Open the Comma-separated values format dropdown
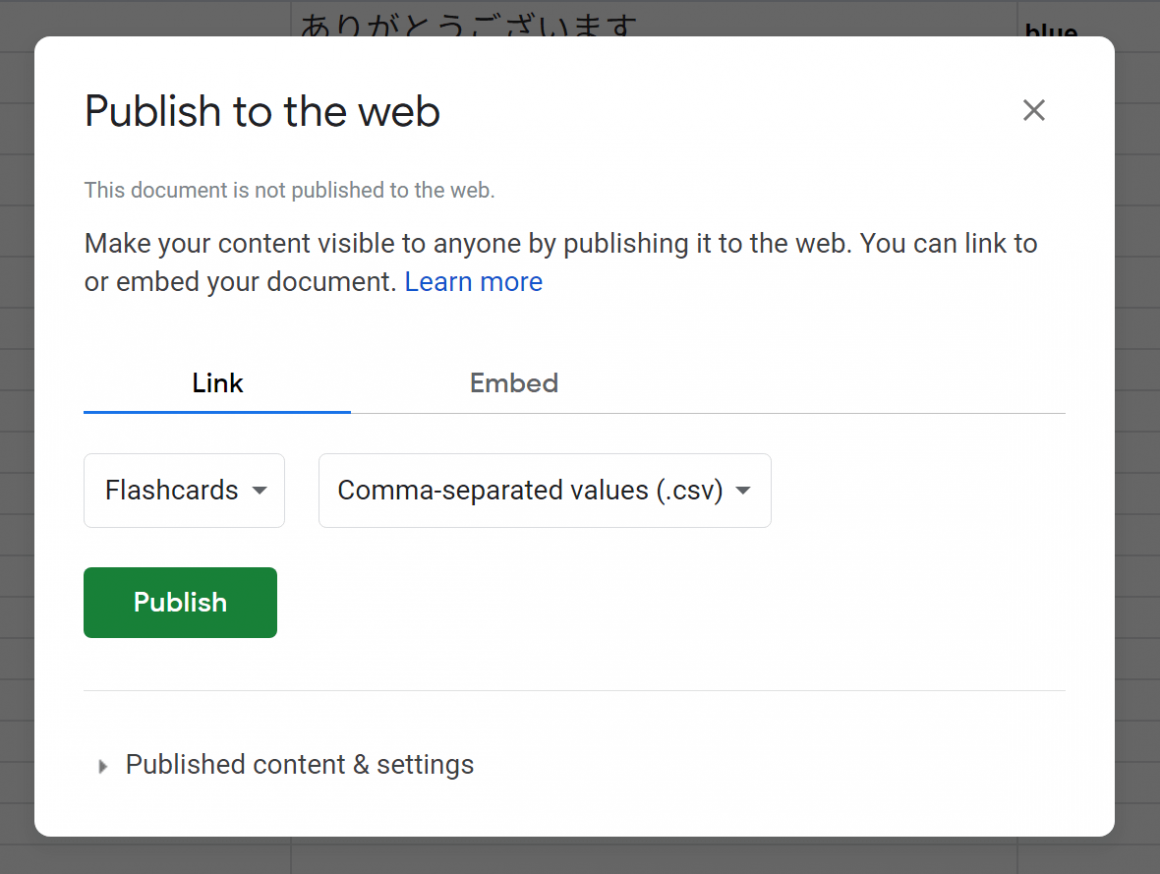The width and height of the screenshot is (1160, 874). tap(545, 491)
